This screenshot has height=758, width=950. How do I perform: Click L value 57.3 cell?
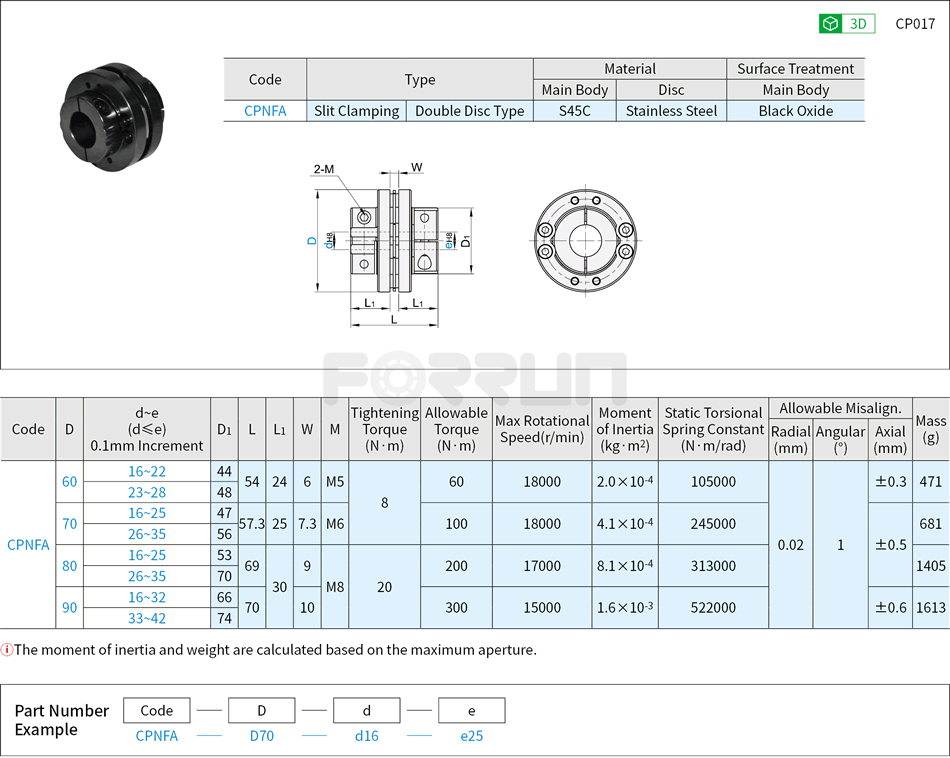tap(251, 524)
